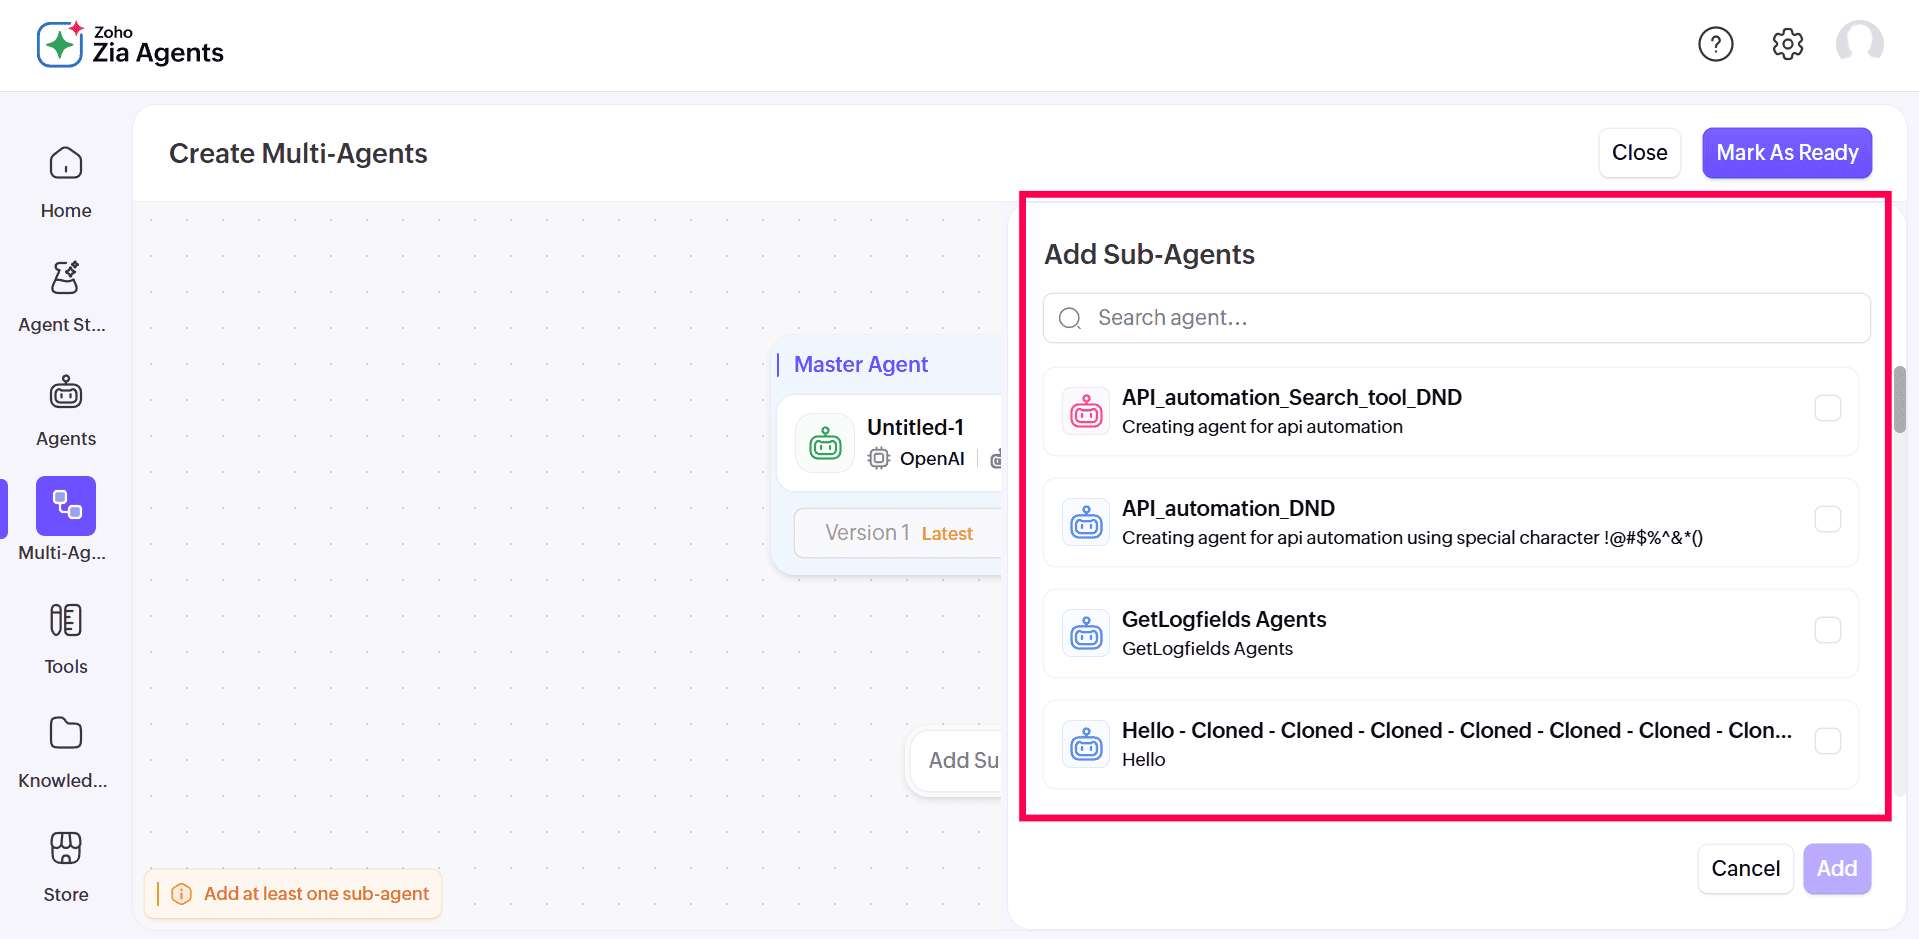1919x939 pixels.
Task: Click the sub-agents list scrollbar
Action: [1900, 399]
